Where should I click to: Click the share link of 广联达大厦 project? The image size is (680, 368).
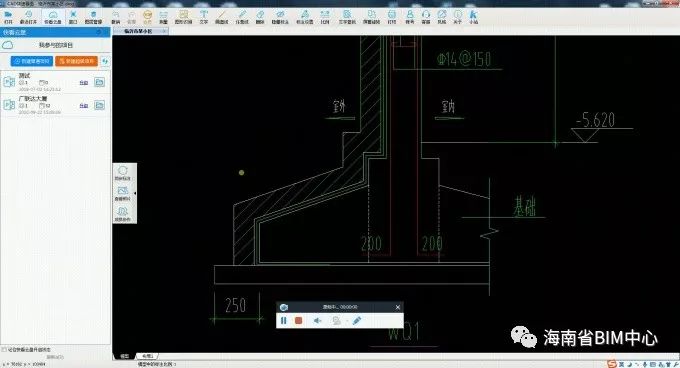pyautogui.click(x=84, y=105)
